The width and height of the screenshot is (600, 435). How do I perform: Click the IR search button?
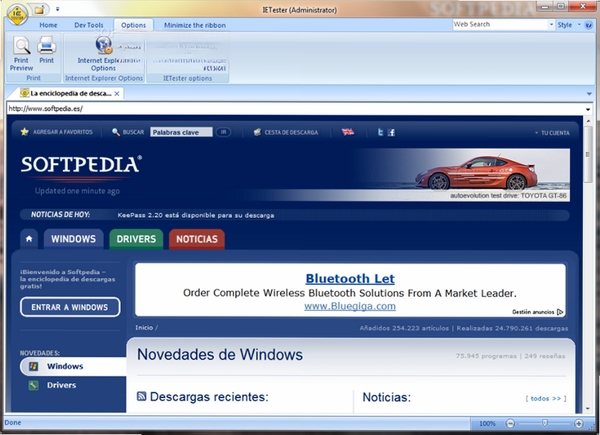(223, 132)
